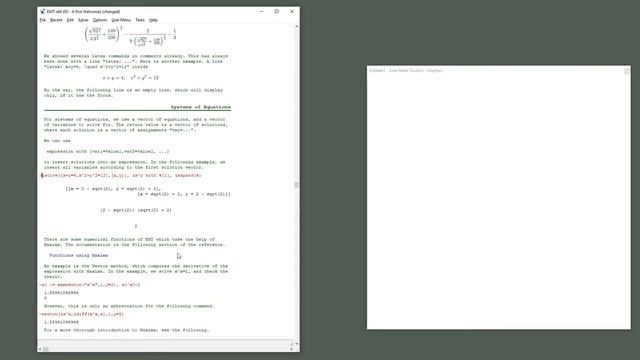Open the Edit menu

(x=70, y=20)
